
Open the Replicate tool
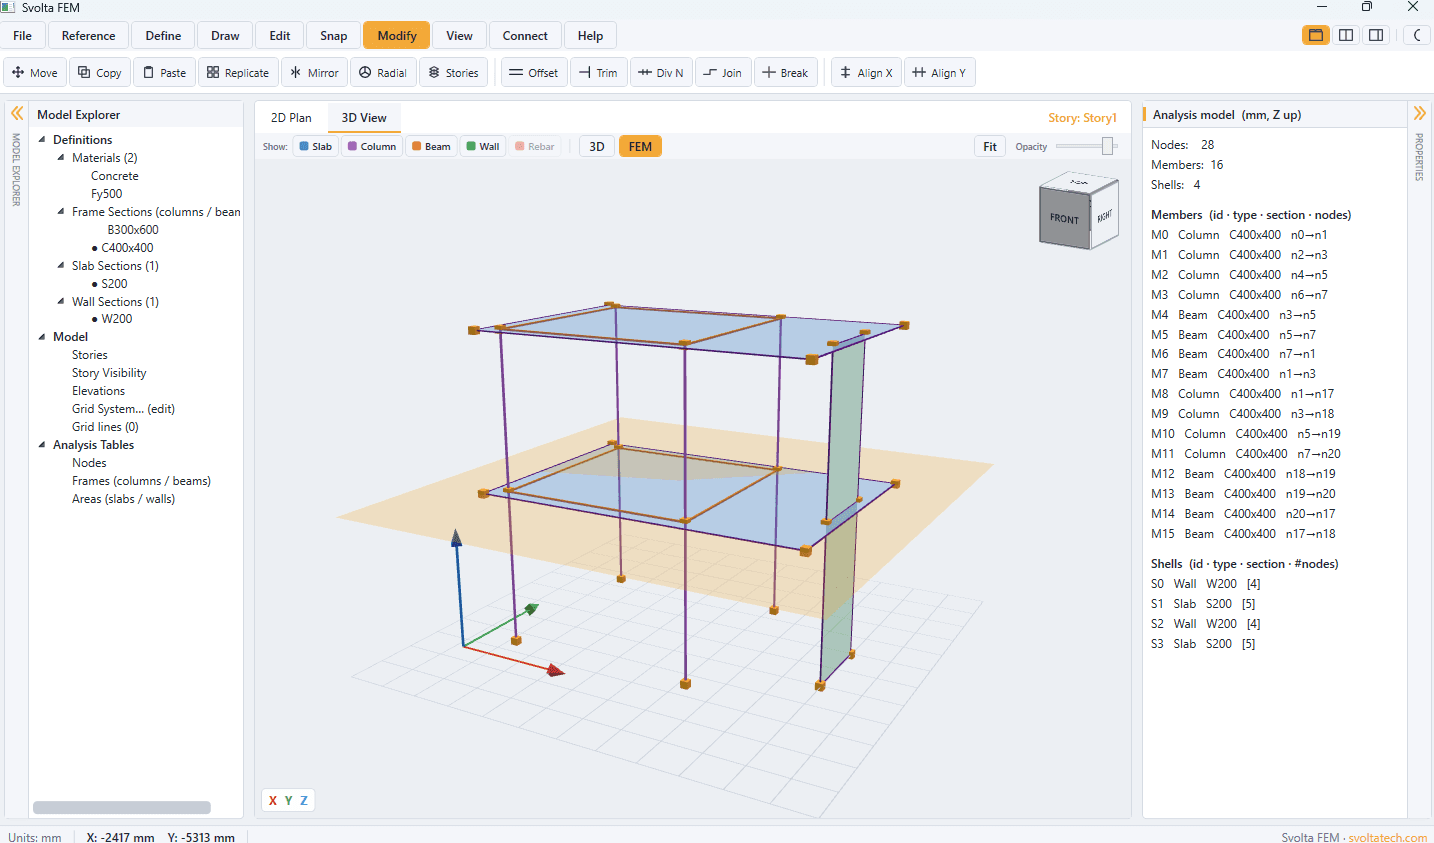pos(238,73)
